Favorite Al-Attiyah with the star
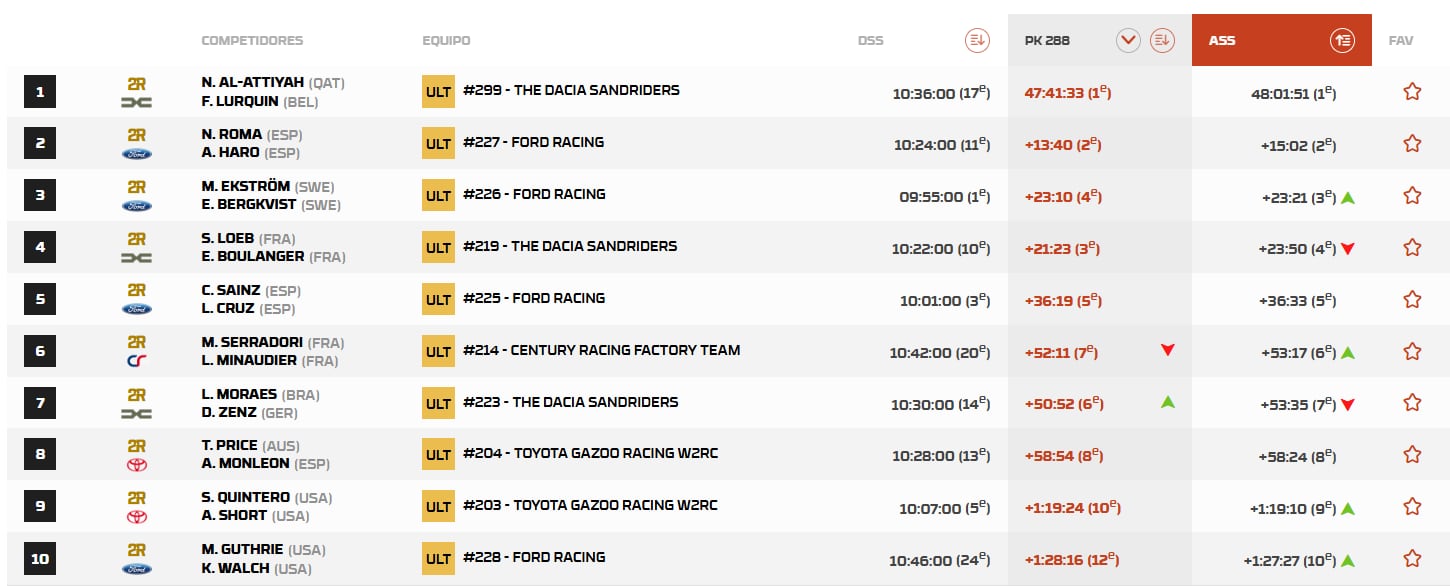This screenshot has height=586, width=1450. click(1411, 92)
